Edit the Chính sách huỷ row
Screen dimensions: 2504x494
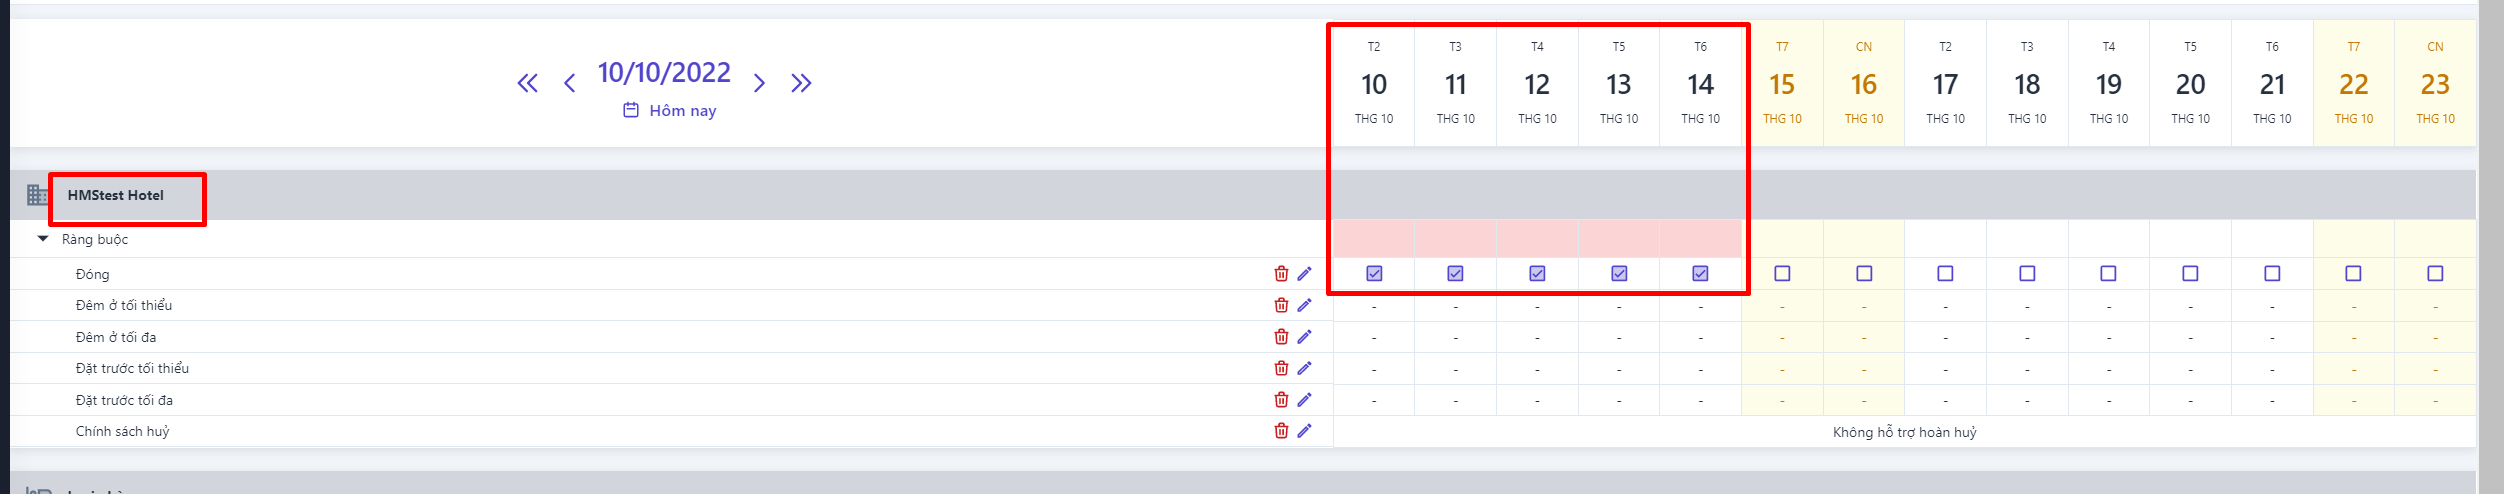click(1304, 431)
